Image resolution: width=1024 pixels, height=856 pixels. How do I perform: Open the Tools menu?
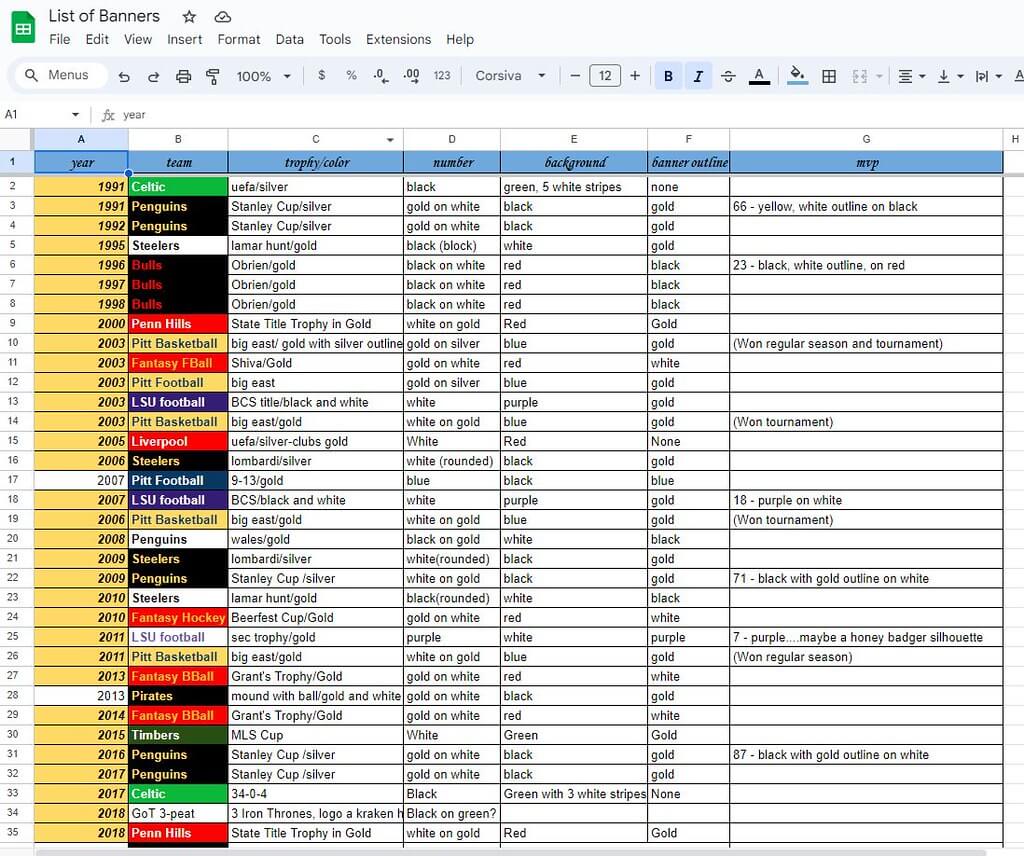[334, 39]
